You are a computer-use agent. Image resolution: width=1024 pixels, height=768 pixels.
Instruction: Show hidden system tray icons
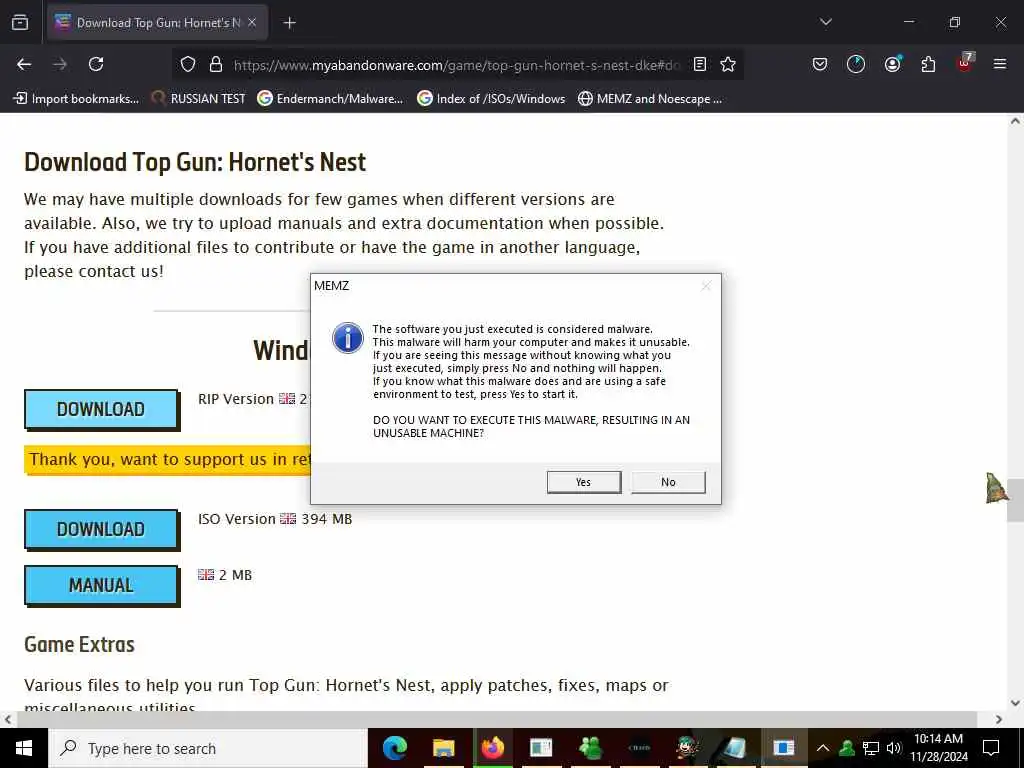click(x=823, y=748)
